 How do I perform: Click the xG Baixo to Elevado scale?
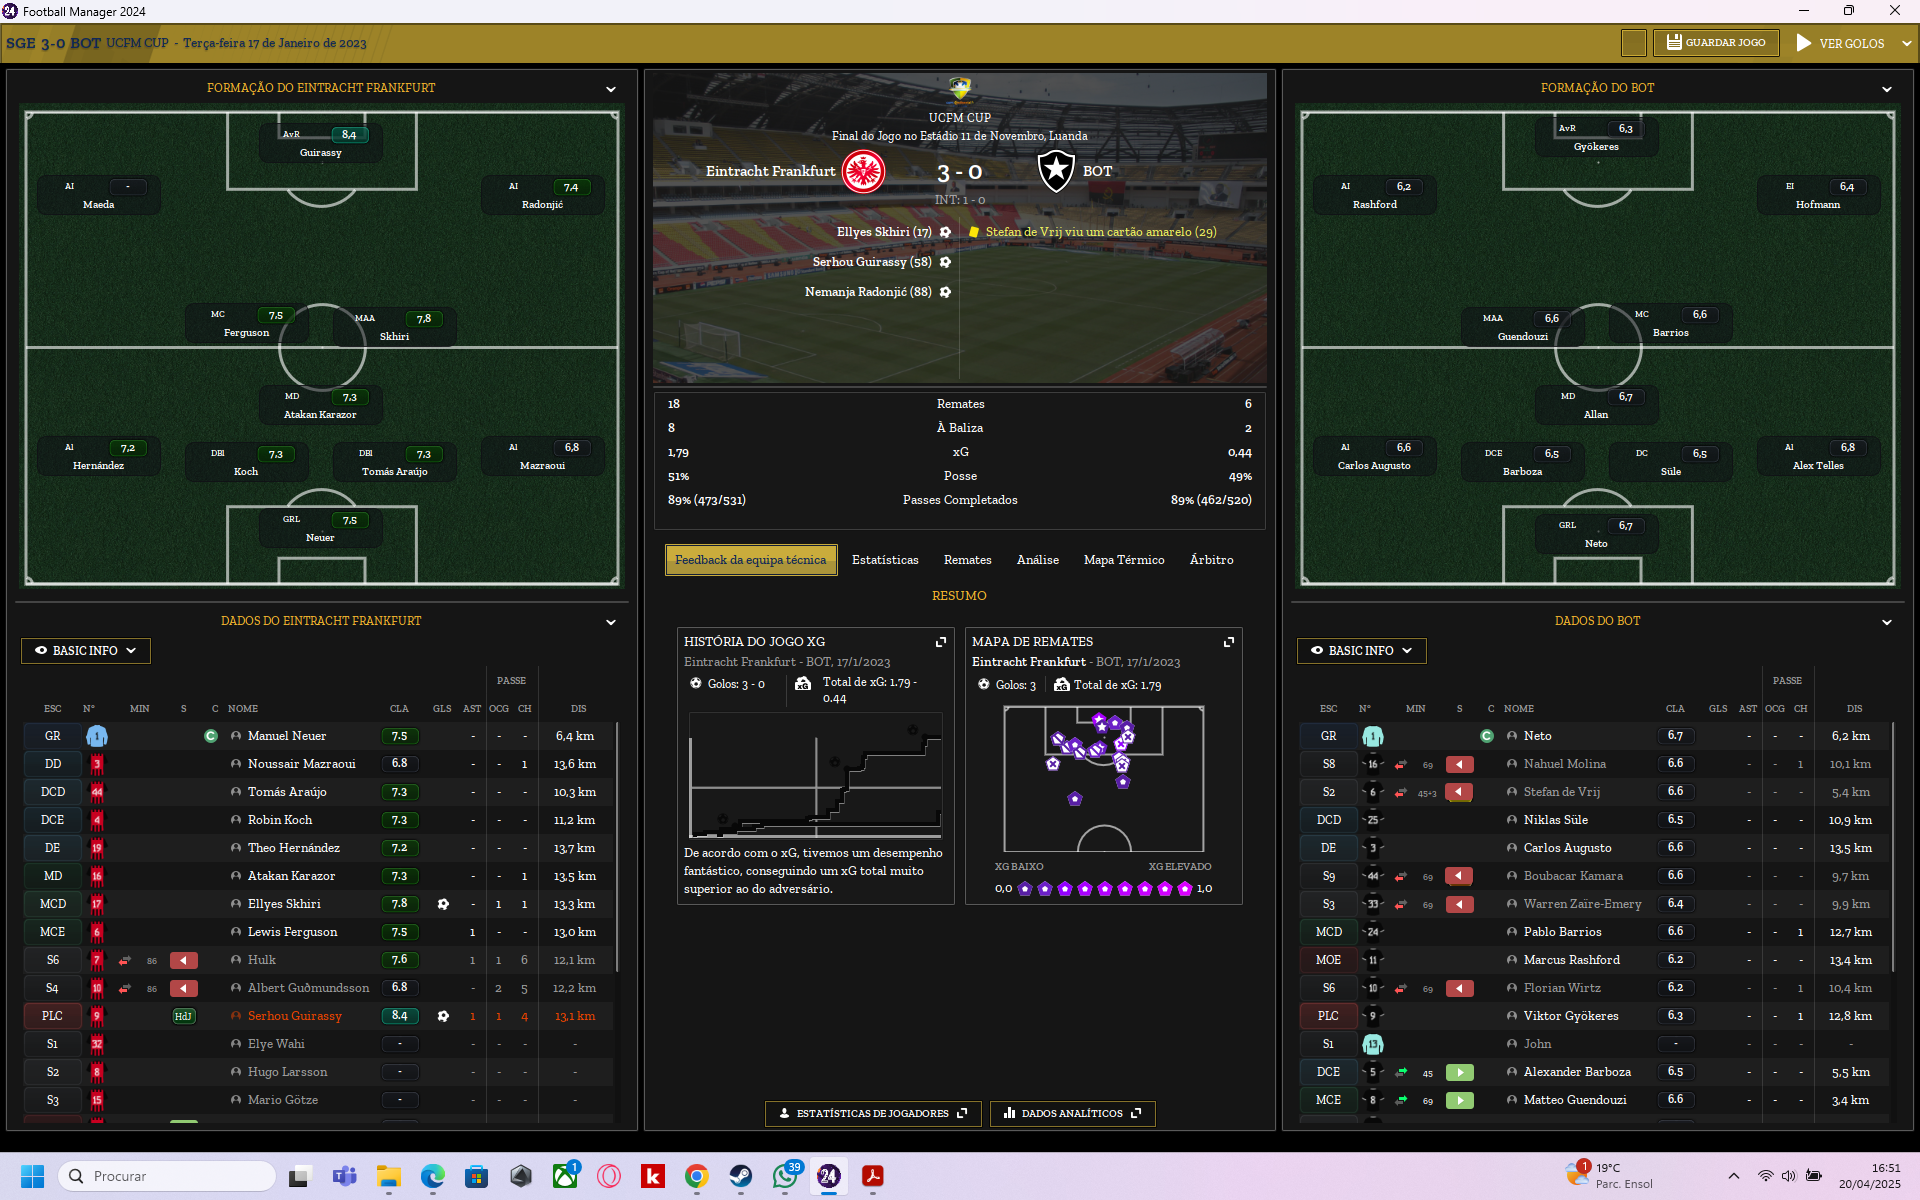tap(1103, 889)
